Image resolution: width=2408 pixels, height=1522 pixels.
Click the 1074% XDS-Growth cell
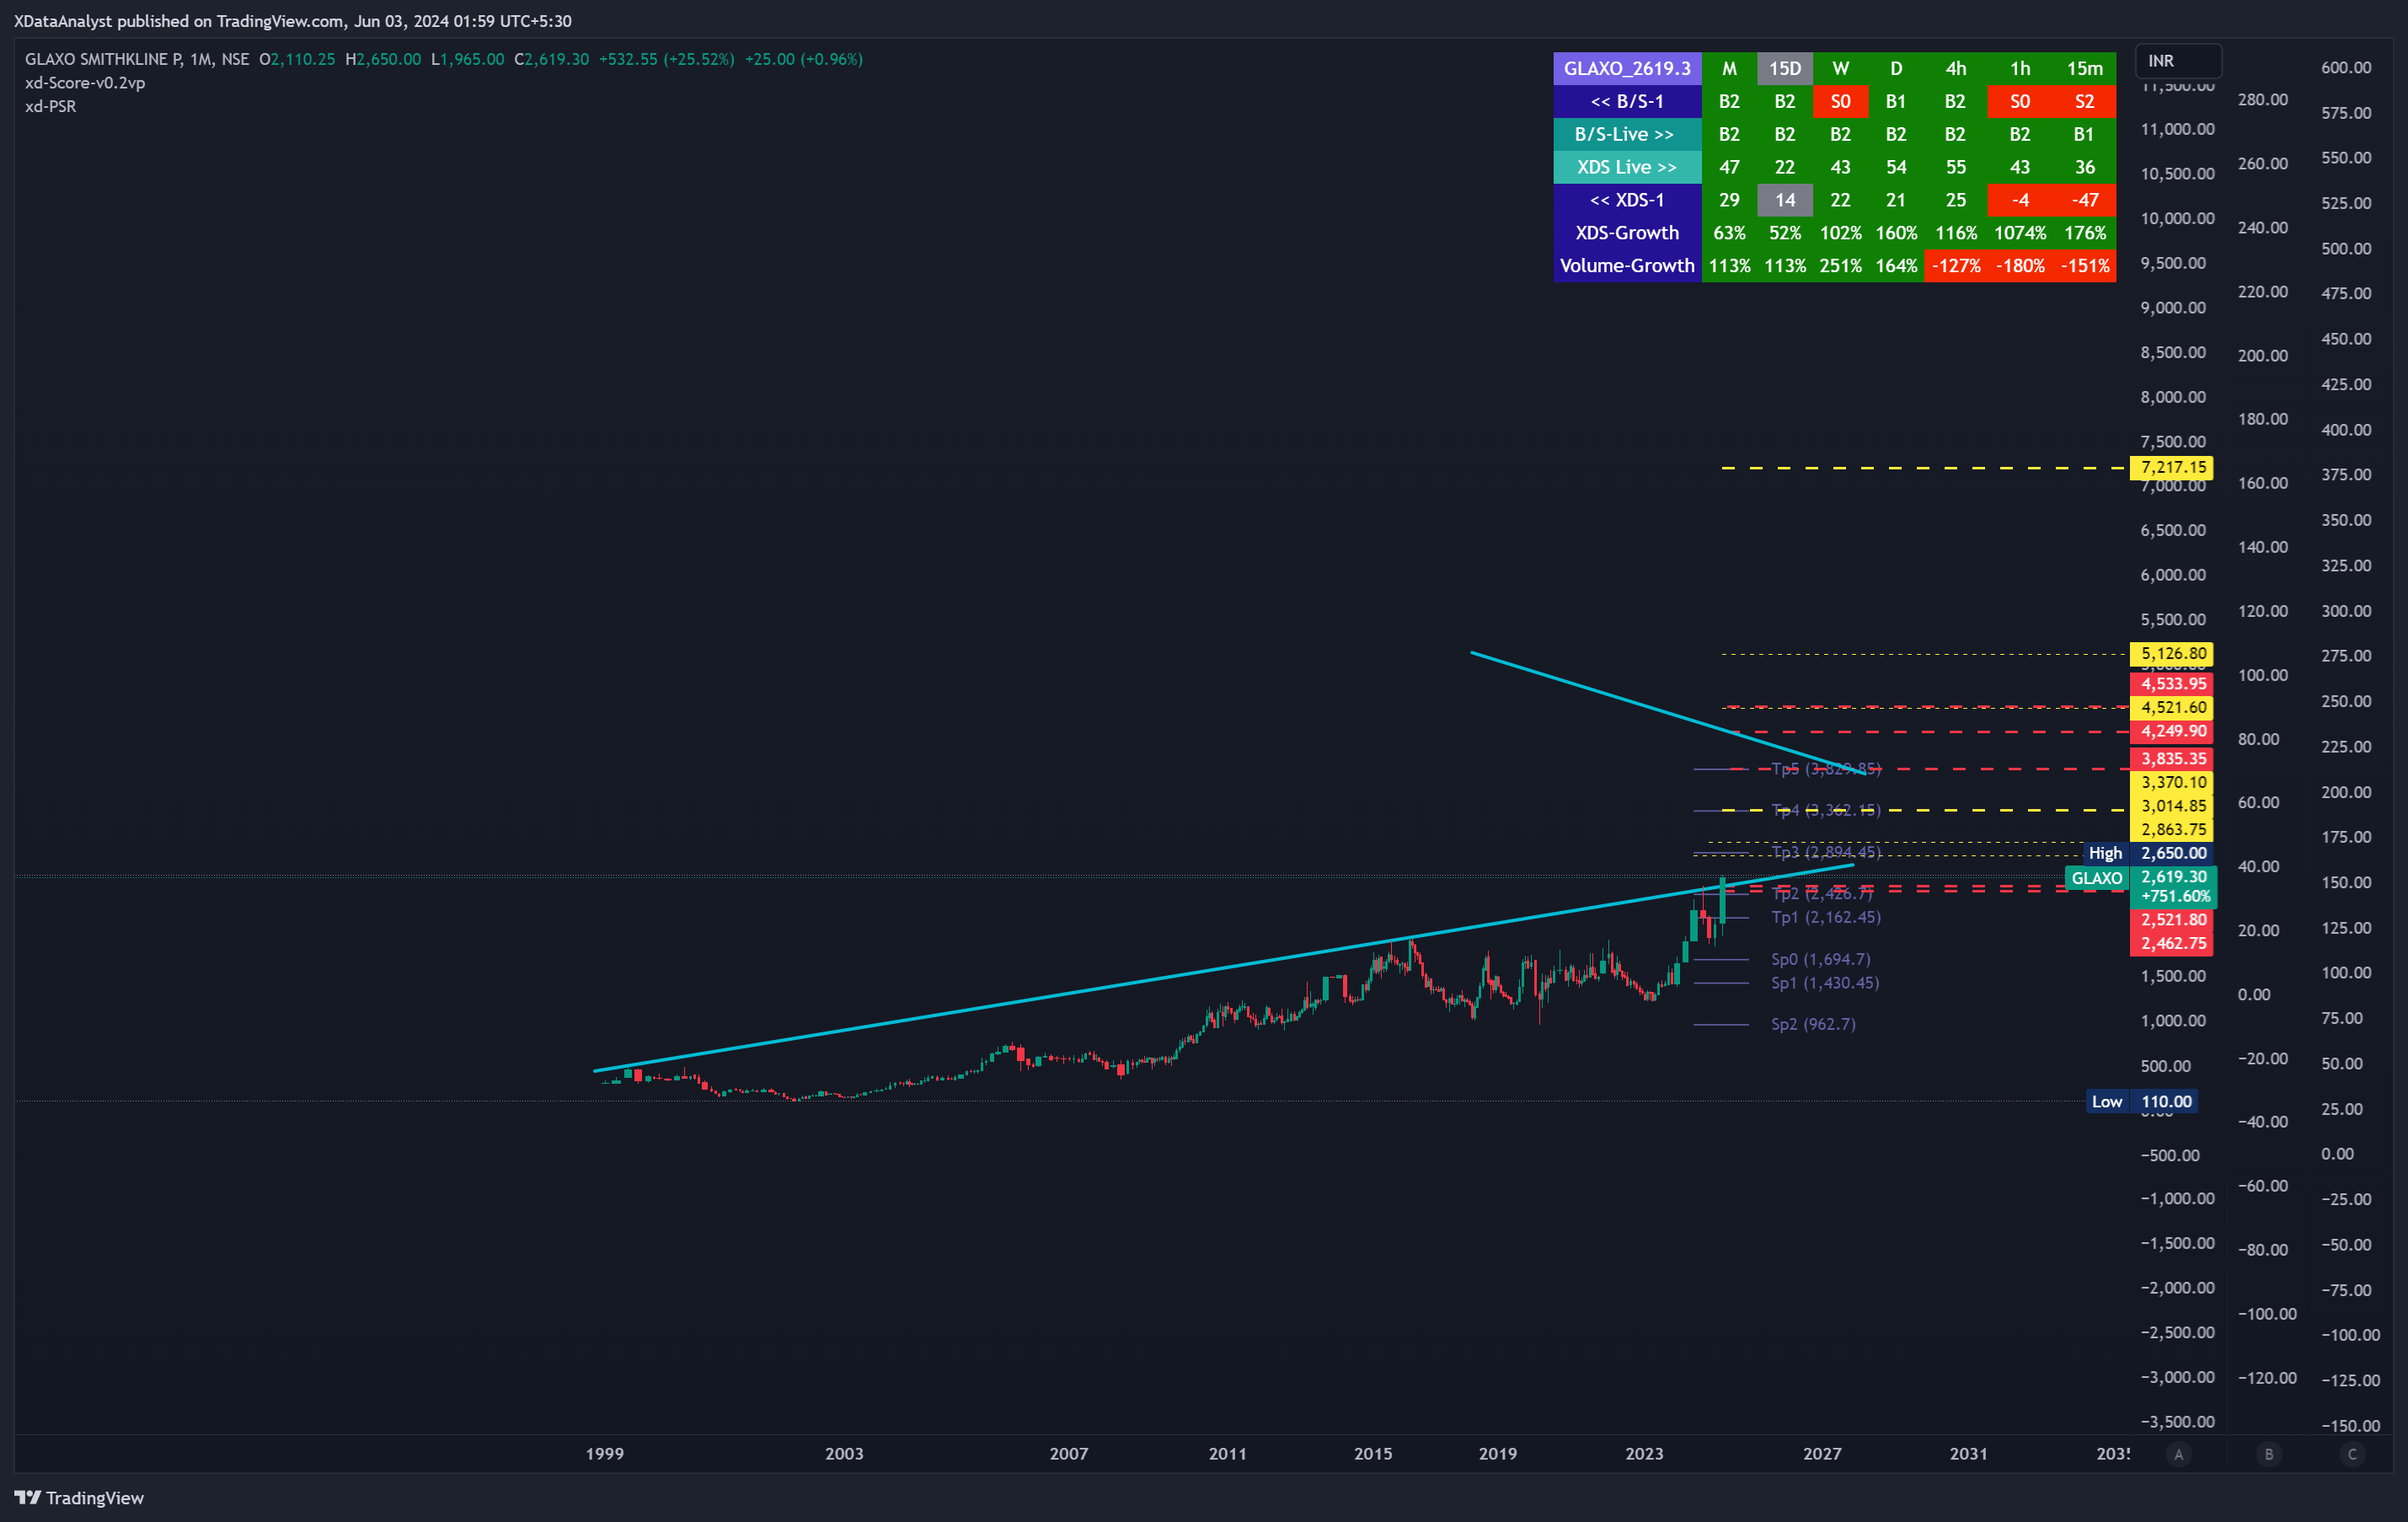(x=2020, y=233)
